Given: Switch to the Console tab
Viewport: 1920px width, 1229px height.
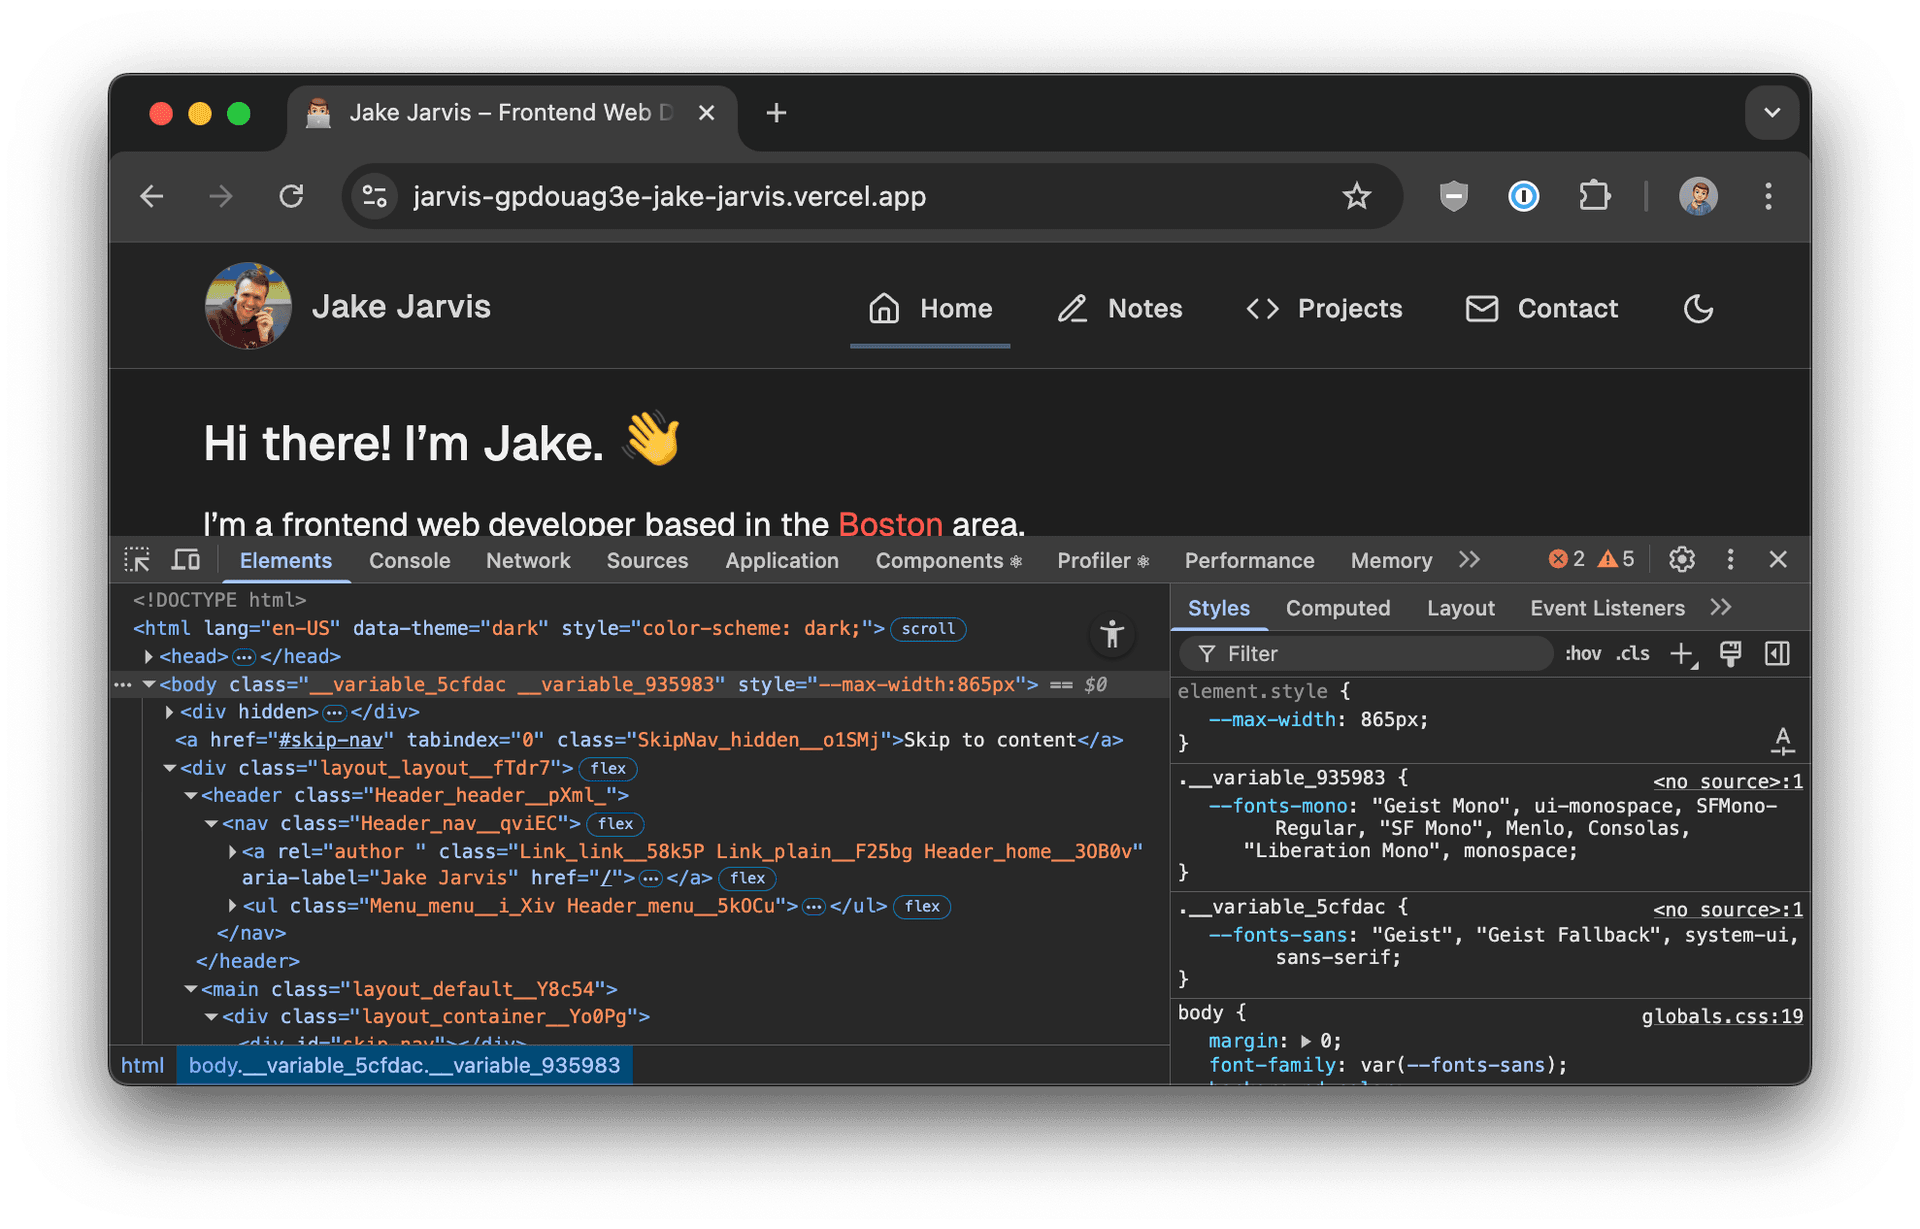Looking at the screenshot, I should (409, 560).
